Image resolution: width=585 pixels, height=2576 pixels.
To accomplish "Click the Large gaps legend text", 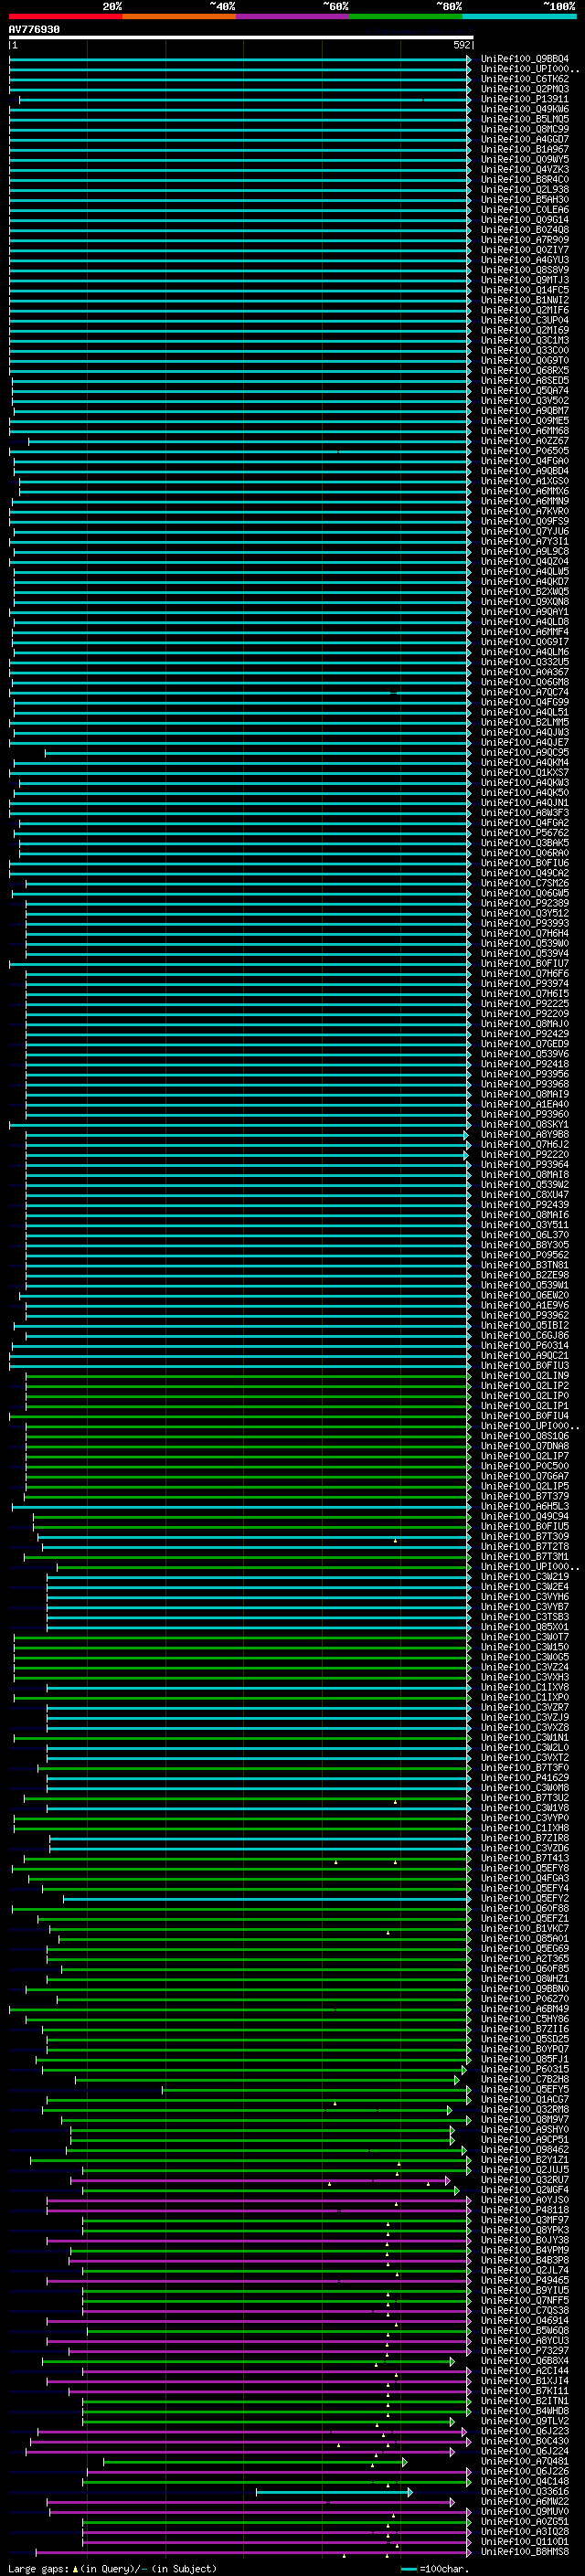I will tap(38, 2569).
